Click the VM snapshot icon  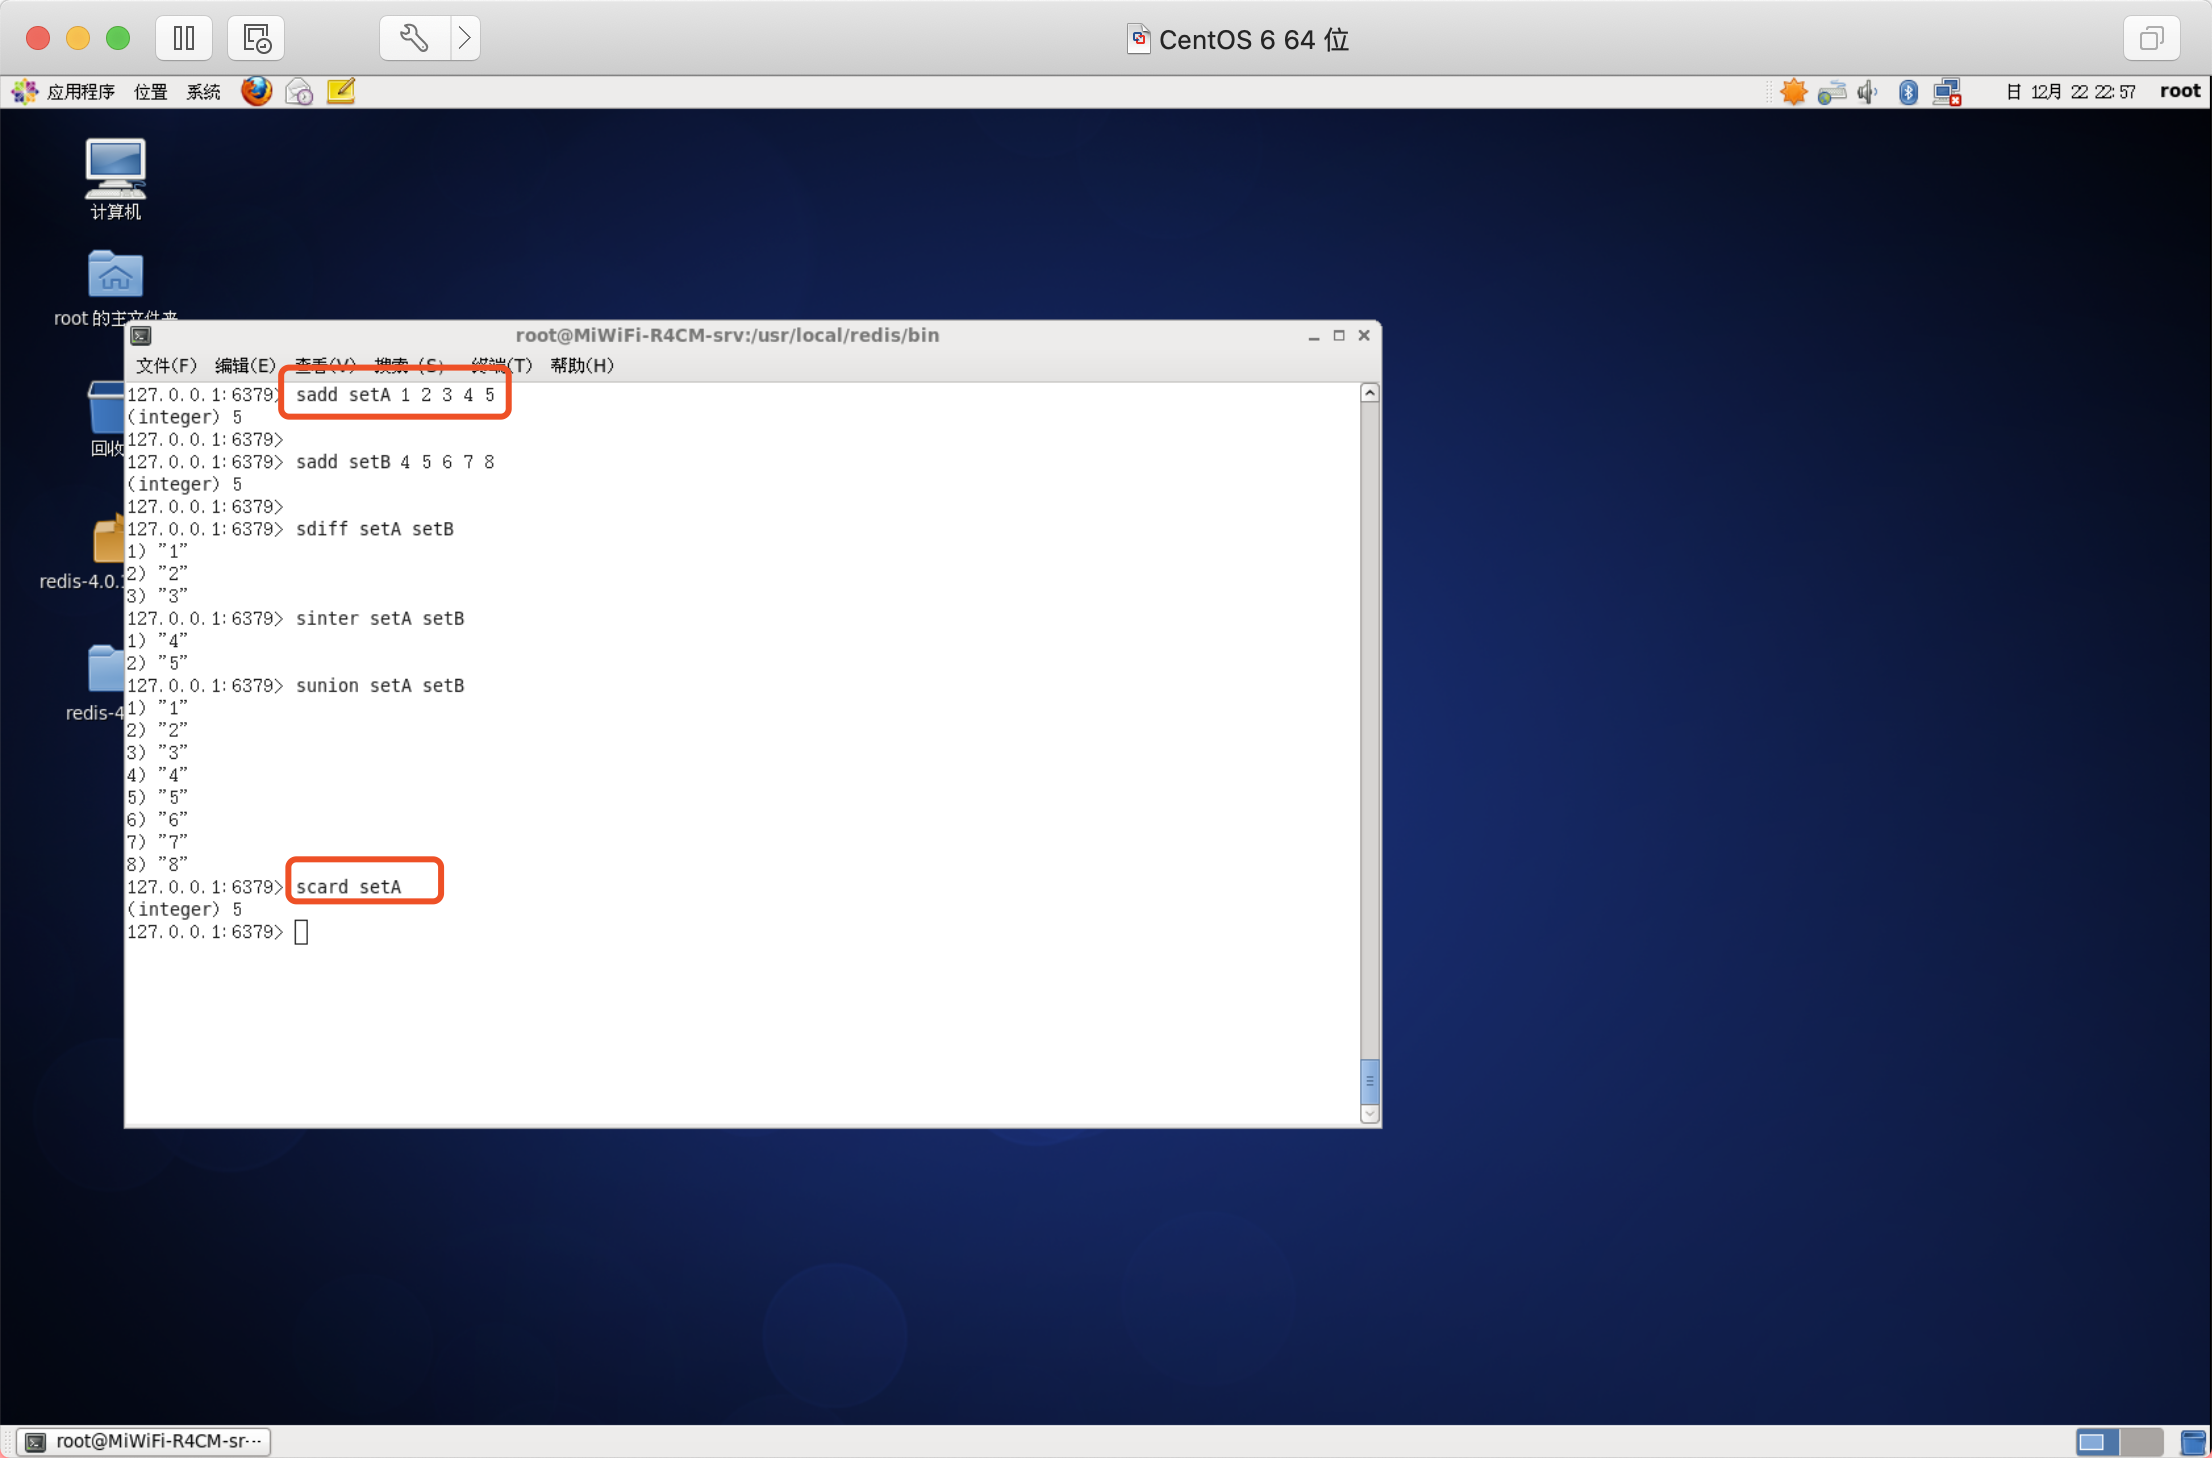coord(256,38)
